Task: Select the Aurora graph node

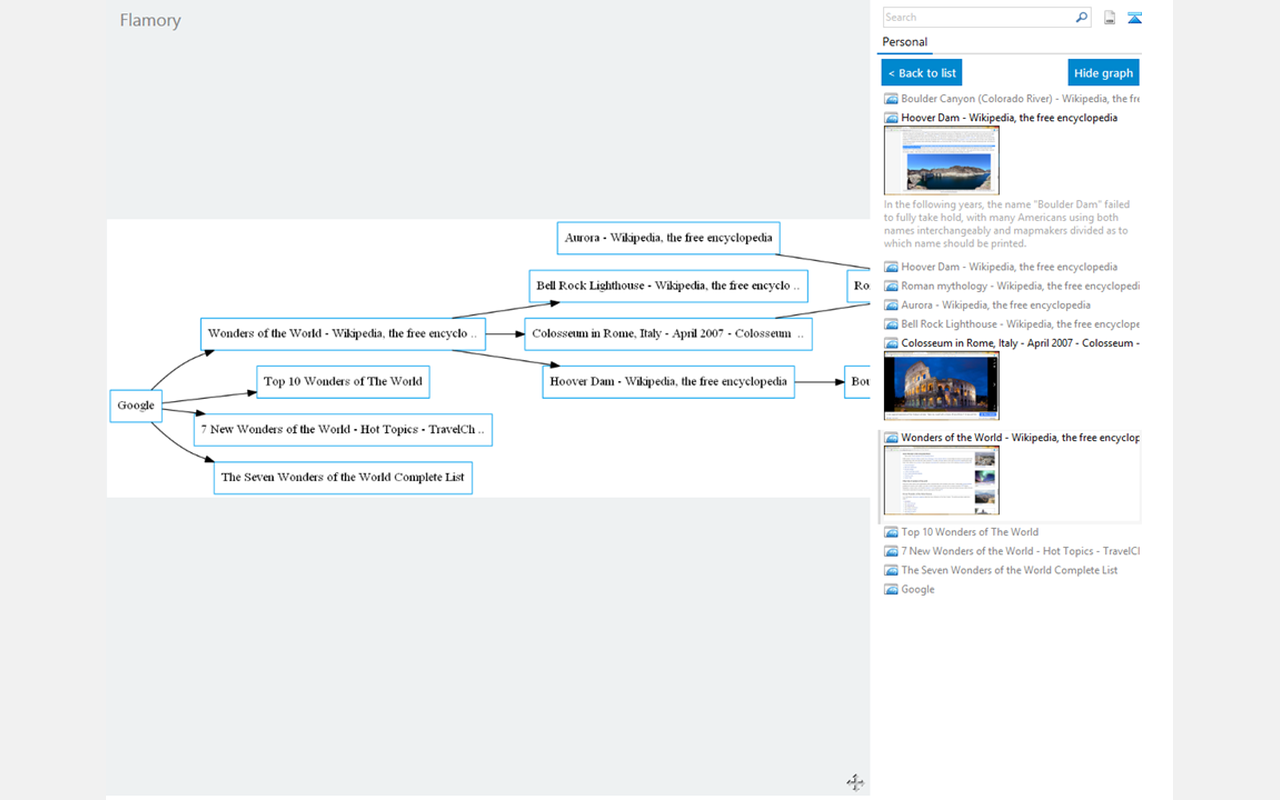Action: (x=668, y=238)
